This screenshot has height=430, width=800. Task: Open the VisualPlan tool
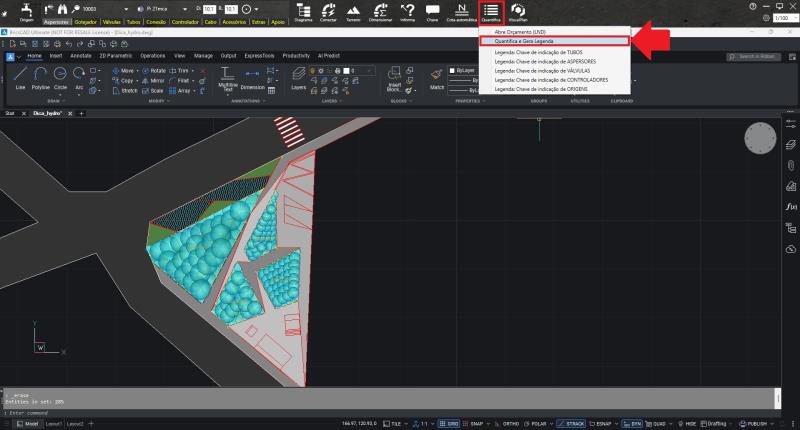tap(518, 10)
